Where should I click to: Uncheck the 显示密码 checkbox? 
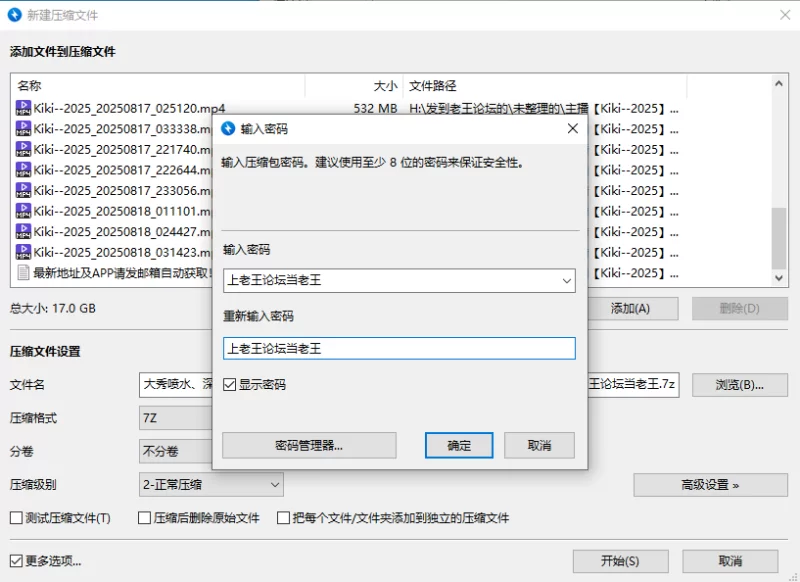pos(230,385)
